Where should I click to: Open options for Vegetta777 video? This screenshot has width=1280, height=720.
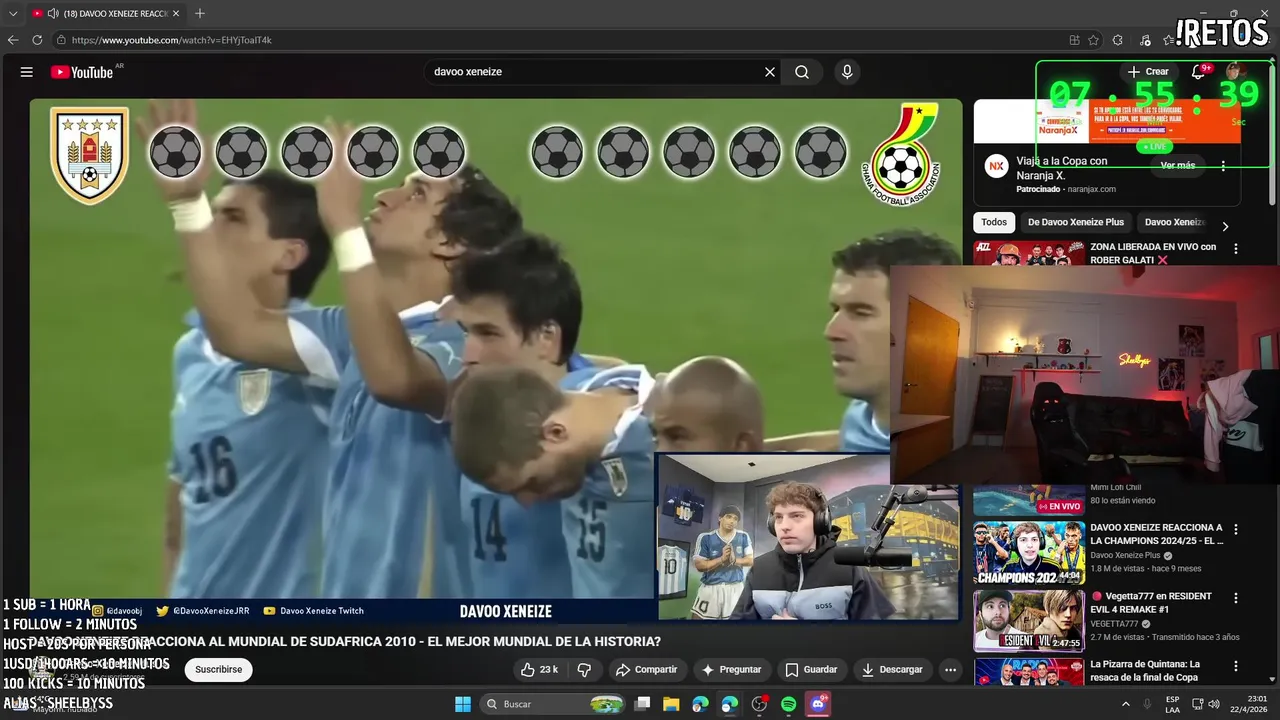point(1235,598)
